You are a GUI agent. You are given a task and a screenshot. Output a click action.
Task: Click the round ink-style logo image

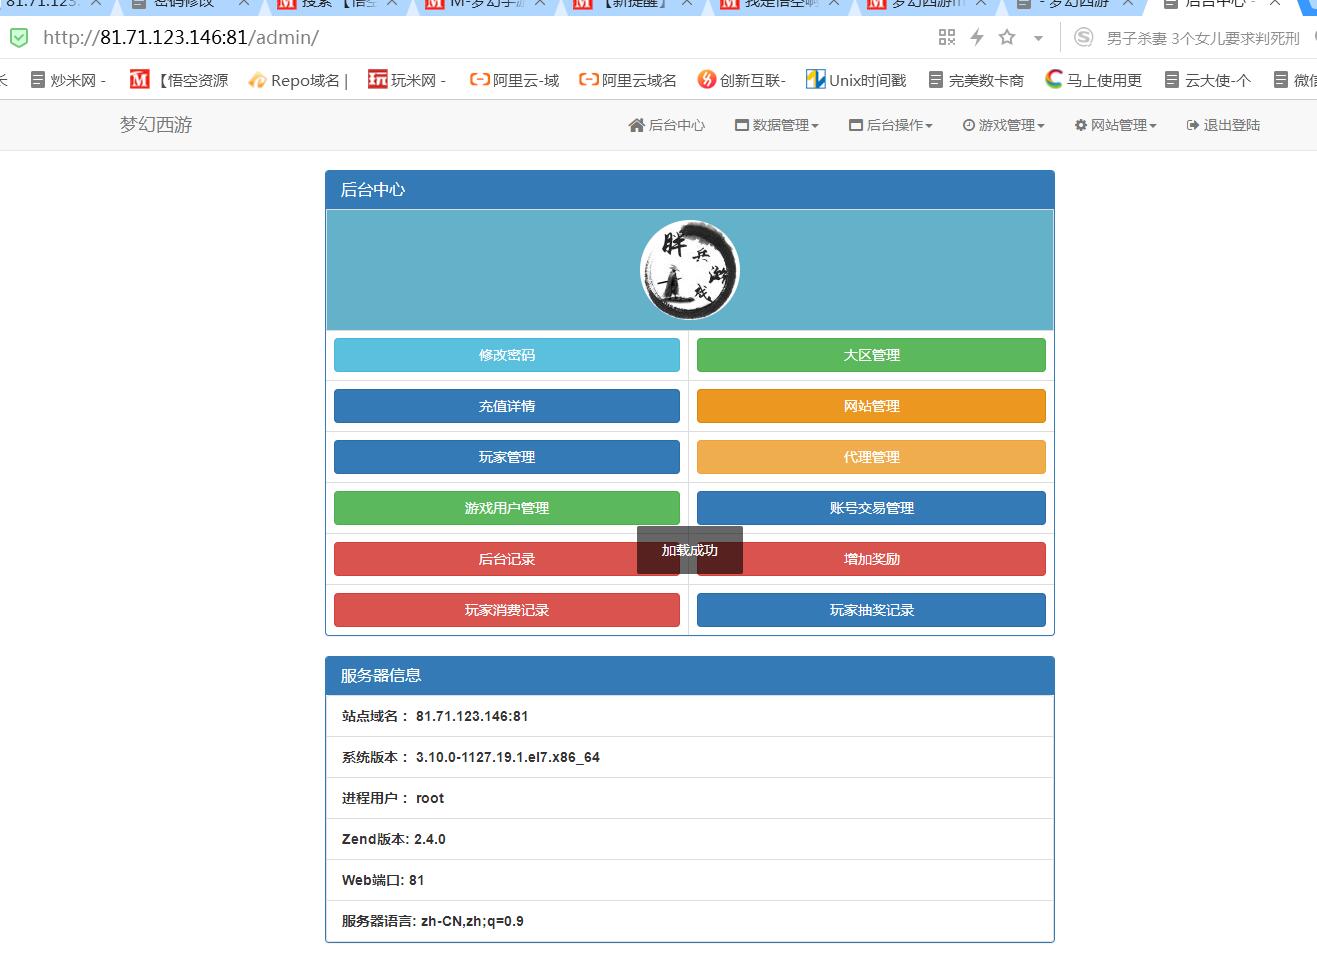click(689, 270)
